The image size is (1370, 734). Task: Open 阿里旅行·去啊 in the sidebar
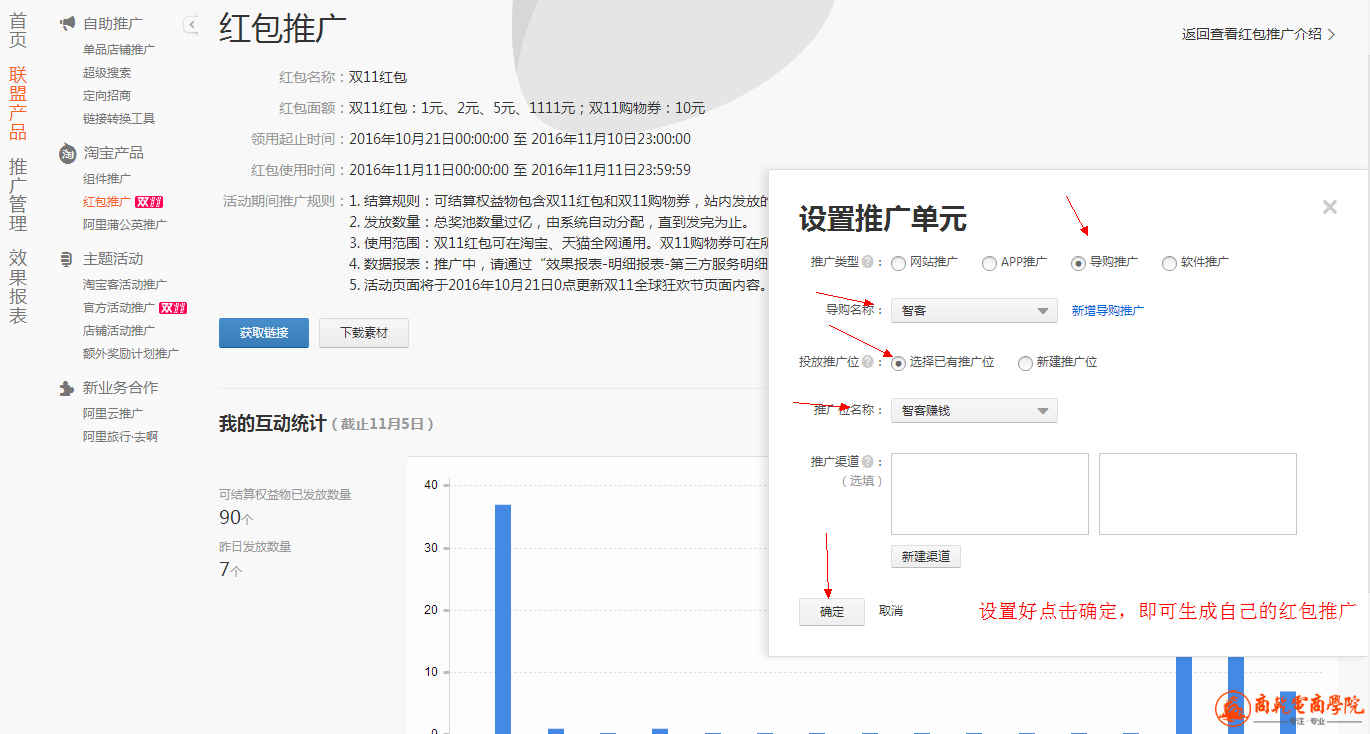pyautogui.click(x=120, y=436)
